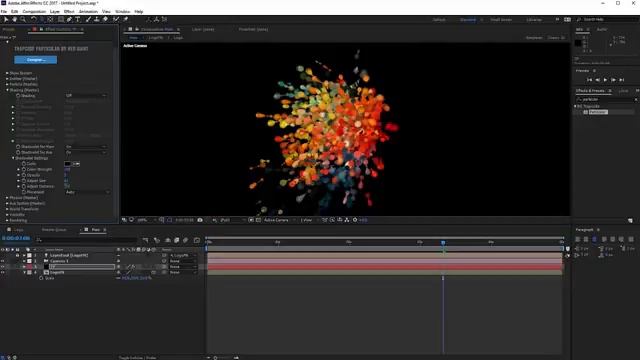
Task: Expand the Emitter (Master) group
Action: pyautogui.click(x=7, y=79)
